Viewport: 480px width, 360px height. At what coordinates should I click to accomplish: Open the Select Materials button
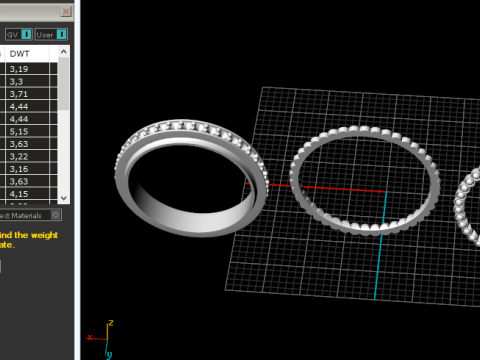point(30,215)
